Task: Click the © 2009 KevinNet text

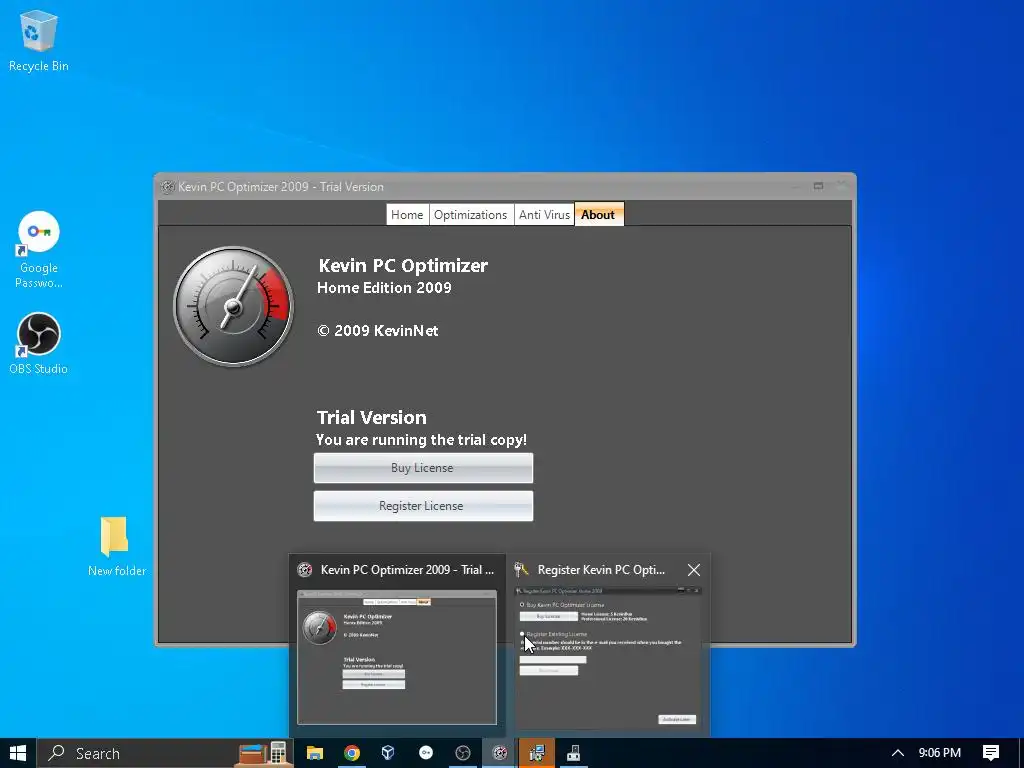Action: coord(377,331)
